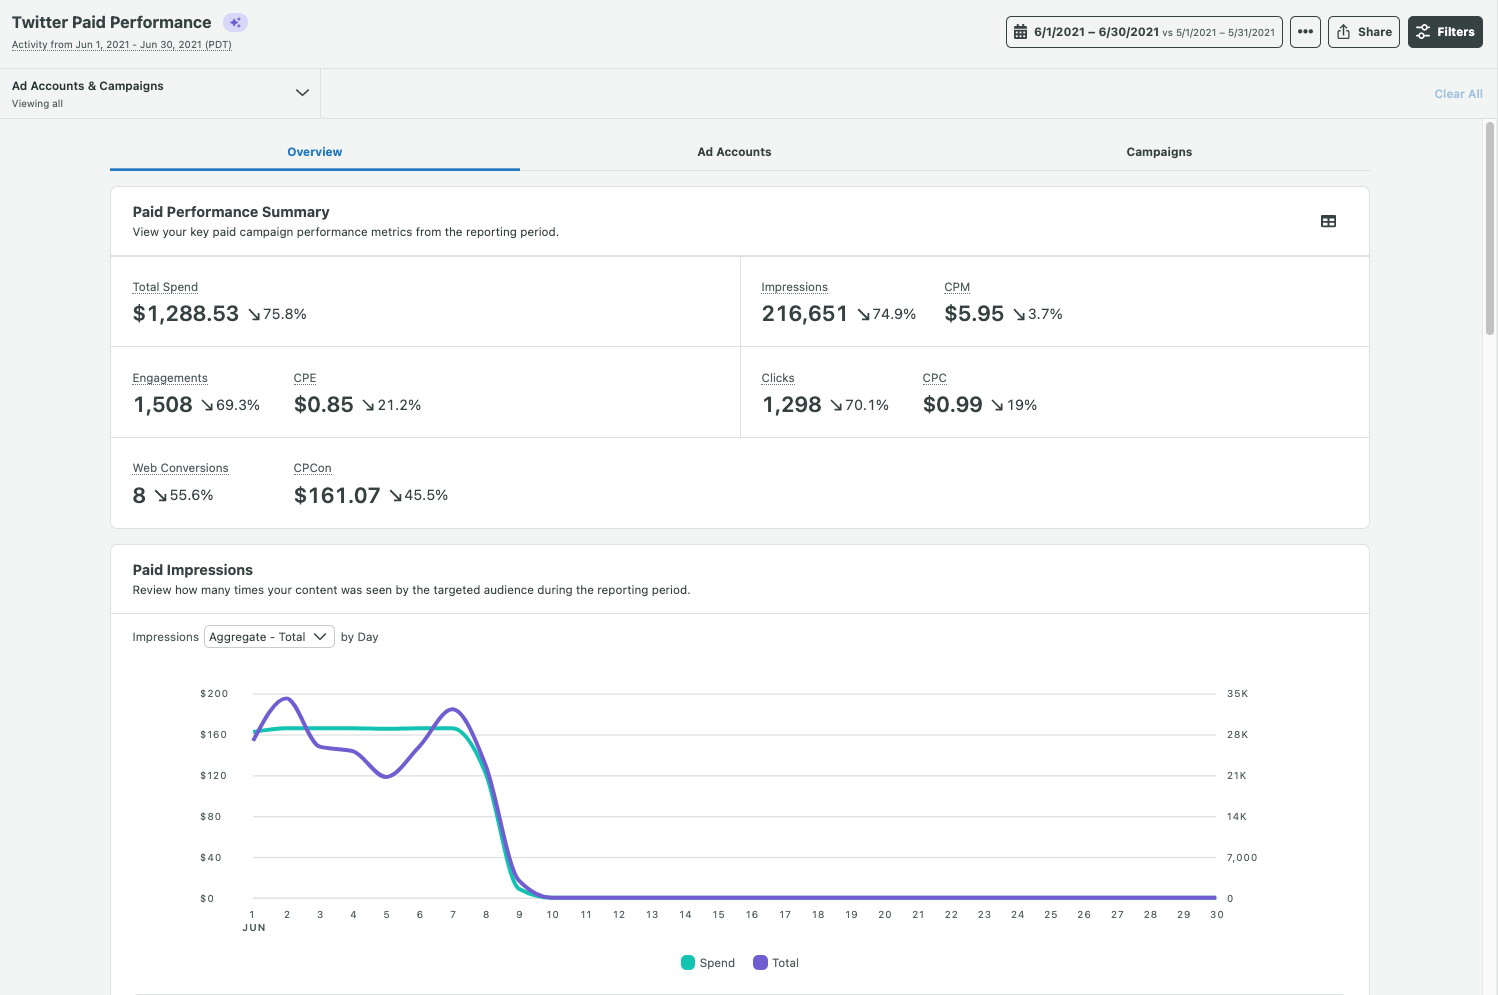
Task: Select the Overview tab
Action: pos(314,152)
